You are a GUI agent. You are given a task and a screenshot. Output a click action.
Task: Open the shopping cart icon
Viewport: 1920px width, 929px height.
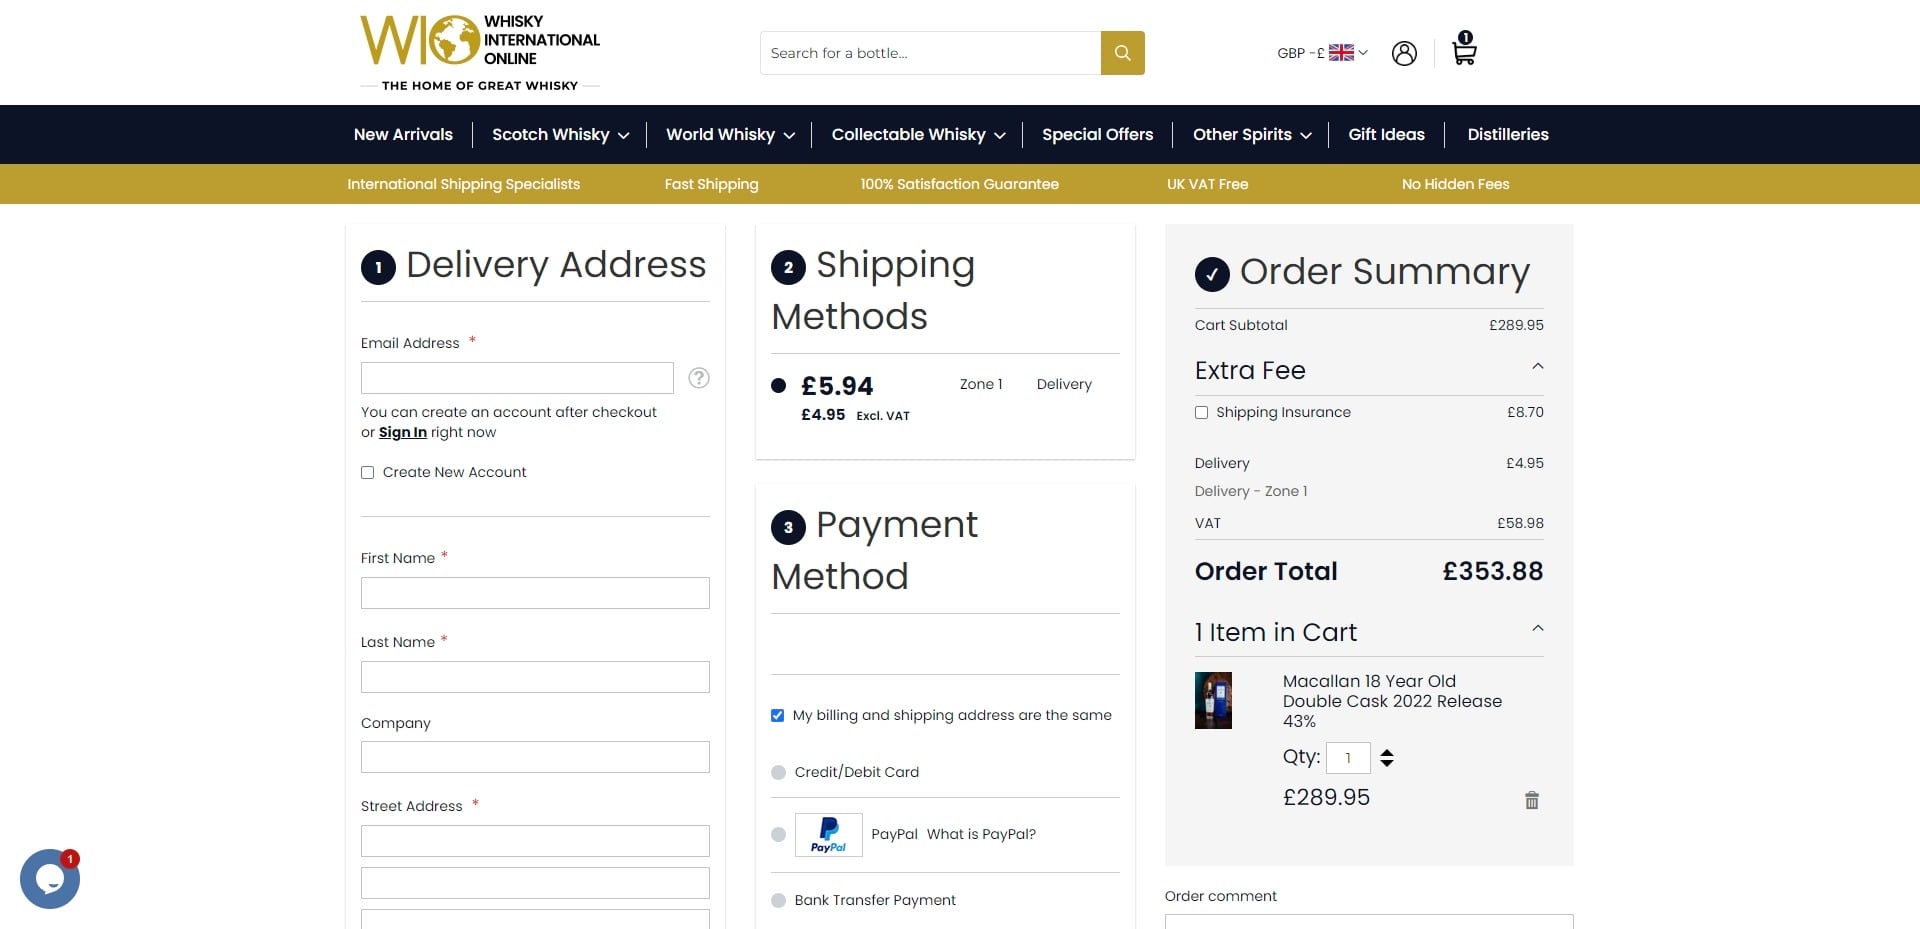(1464, 48)
